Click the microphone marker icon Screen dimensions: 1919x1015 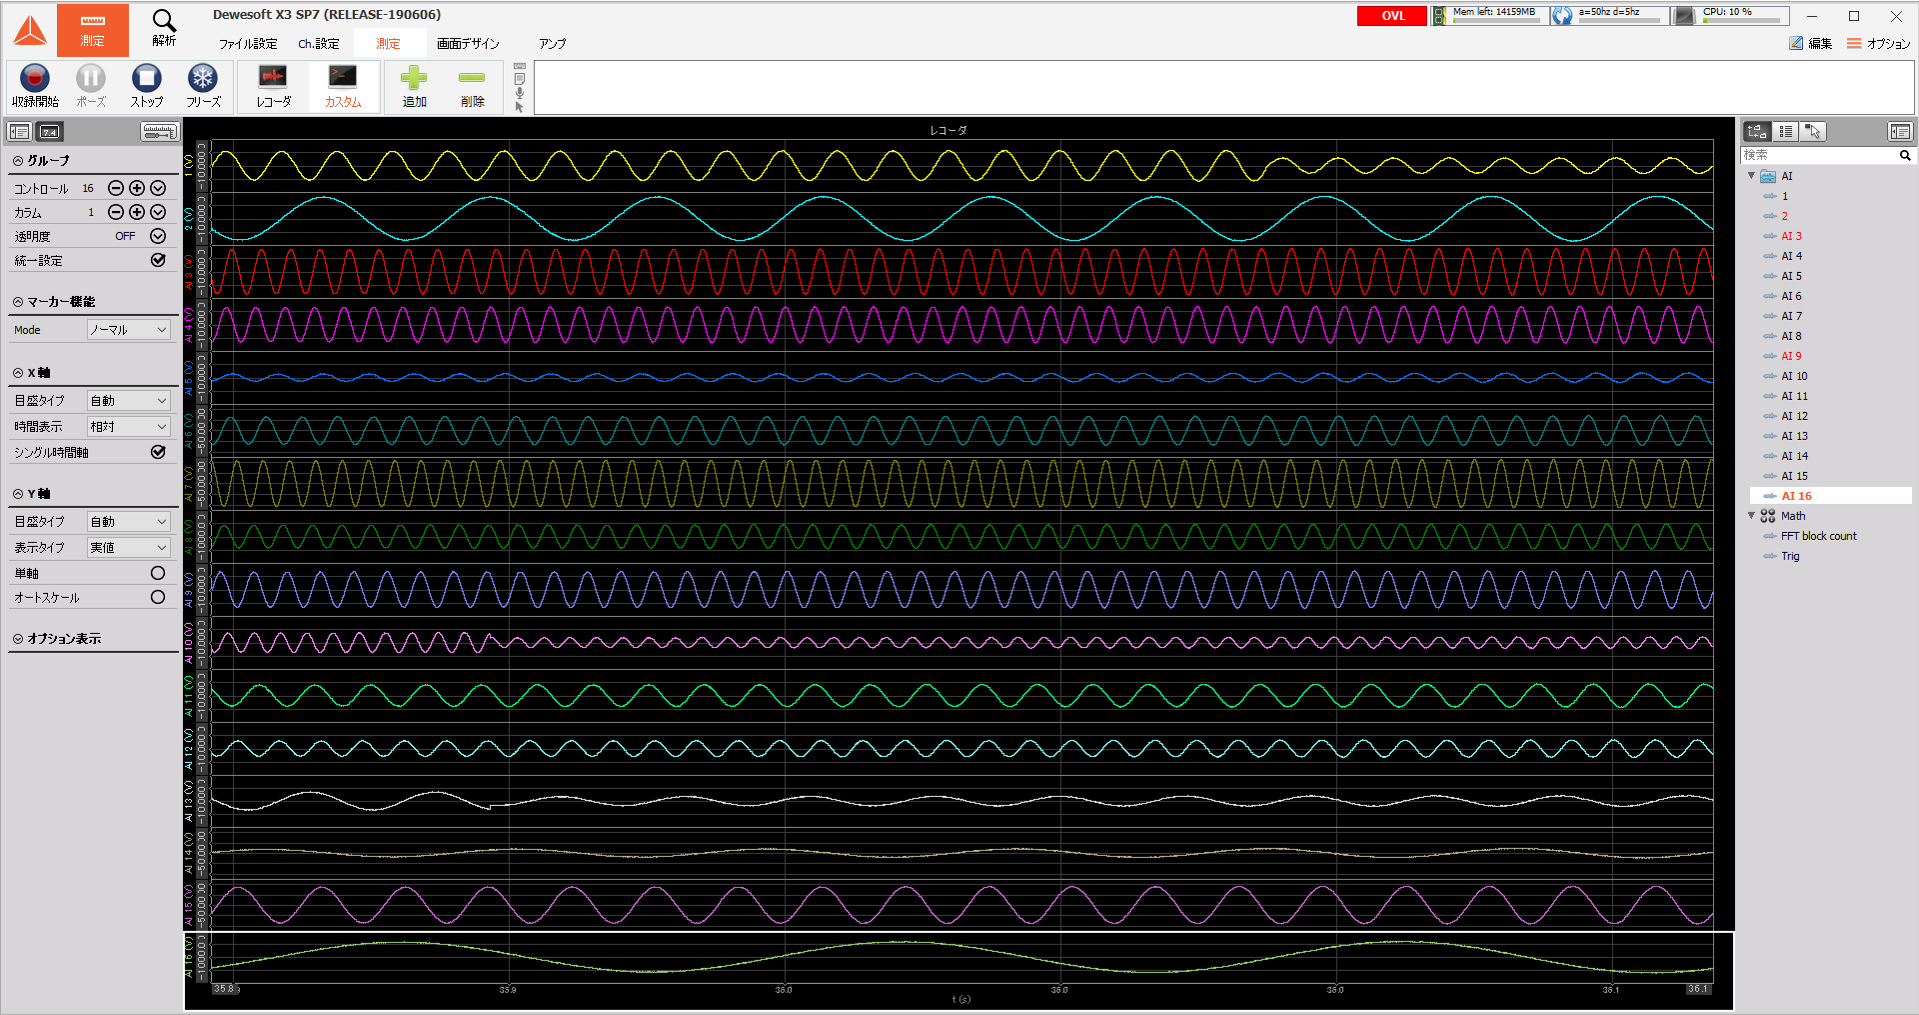(519, 93)
